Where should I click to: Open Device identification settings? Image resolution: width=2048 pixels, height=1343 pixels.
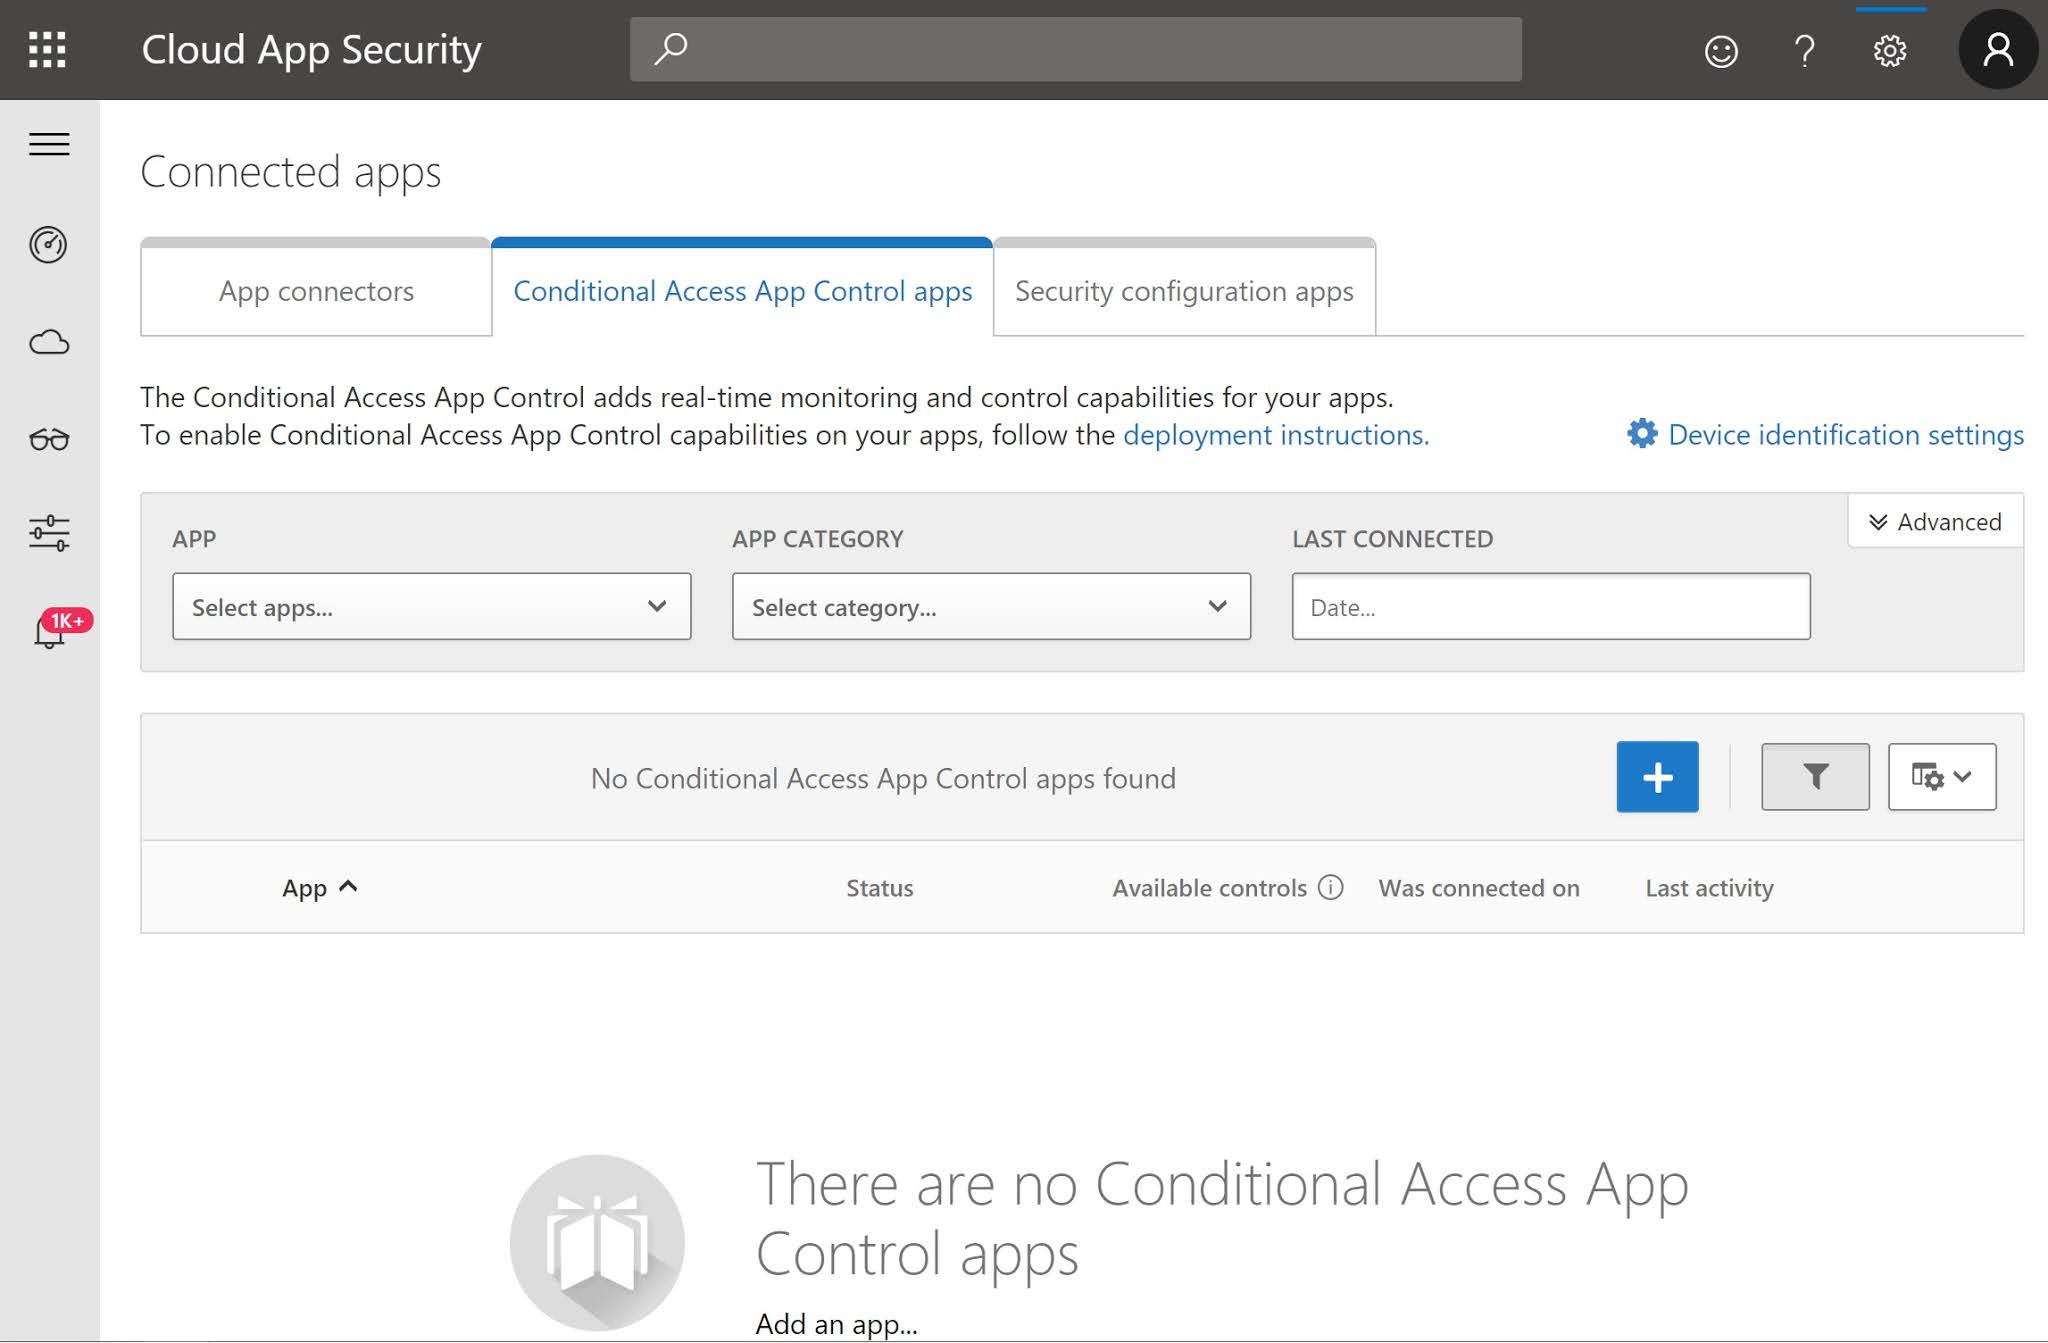point(1845,435)
